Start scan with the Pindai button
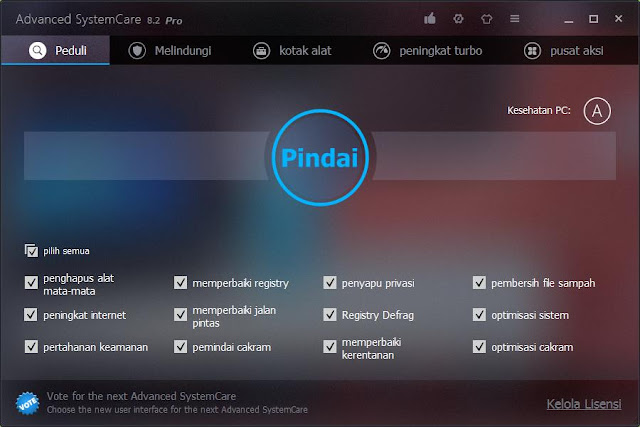The width and height of the screenshot is (640, 427). [320, 157]
